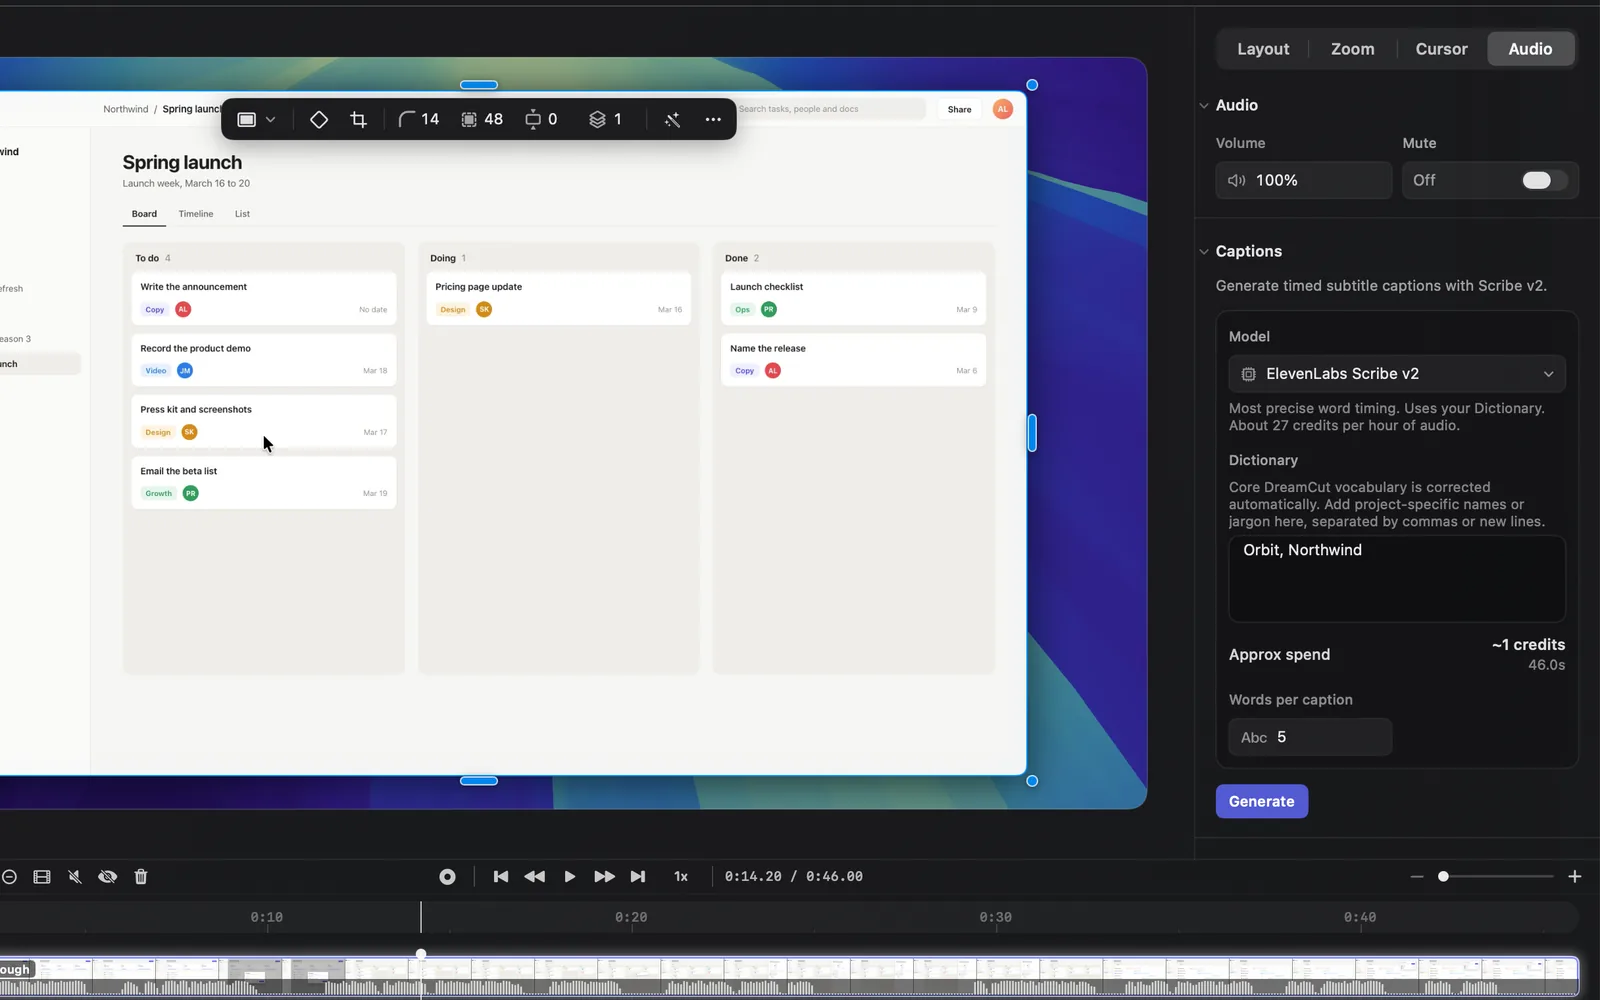Screen dimensions: 1600x1000
Task: Click the Words per caption field
Action: click(1310, 737)
